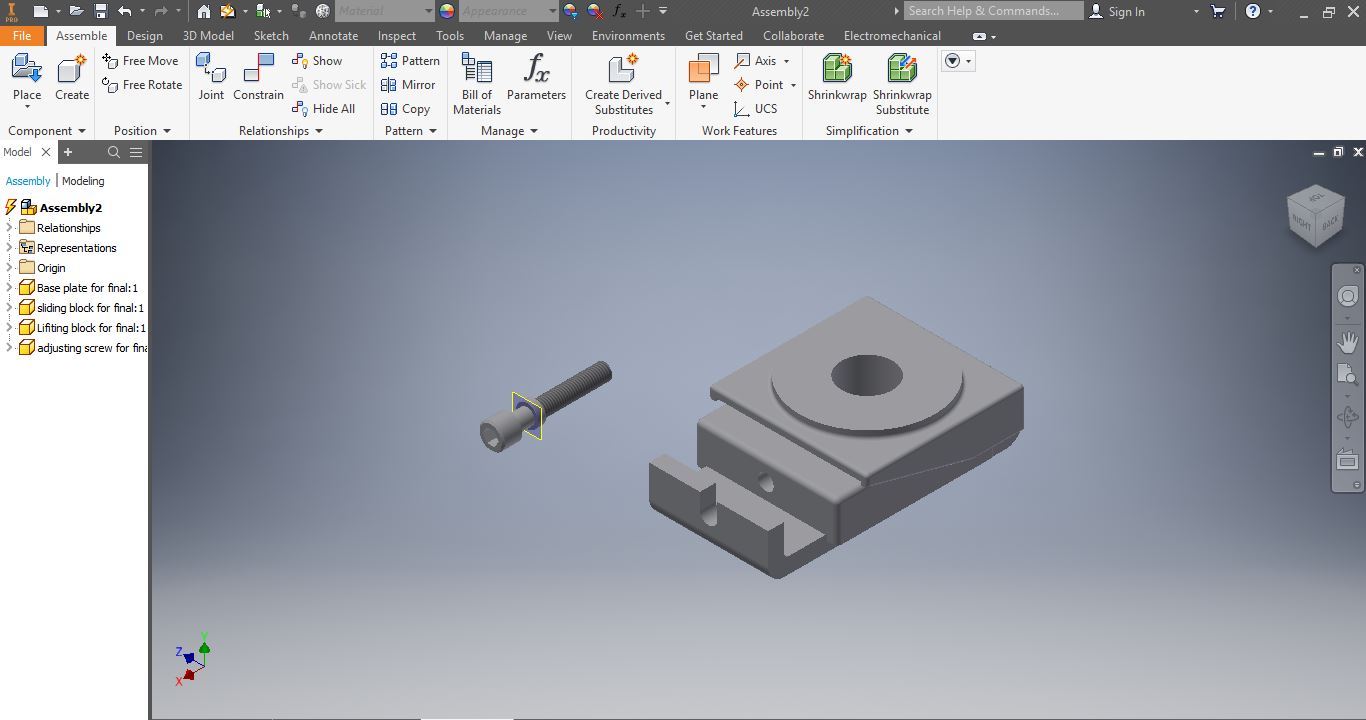The width and height of the screenshot is (1366, 720).
Task: Click the Search Help & Commands field
Action: [x=993, y=11]
